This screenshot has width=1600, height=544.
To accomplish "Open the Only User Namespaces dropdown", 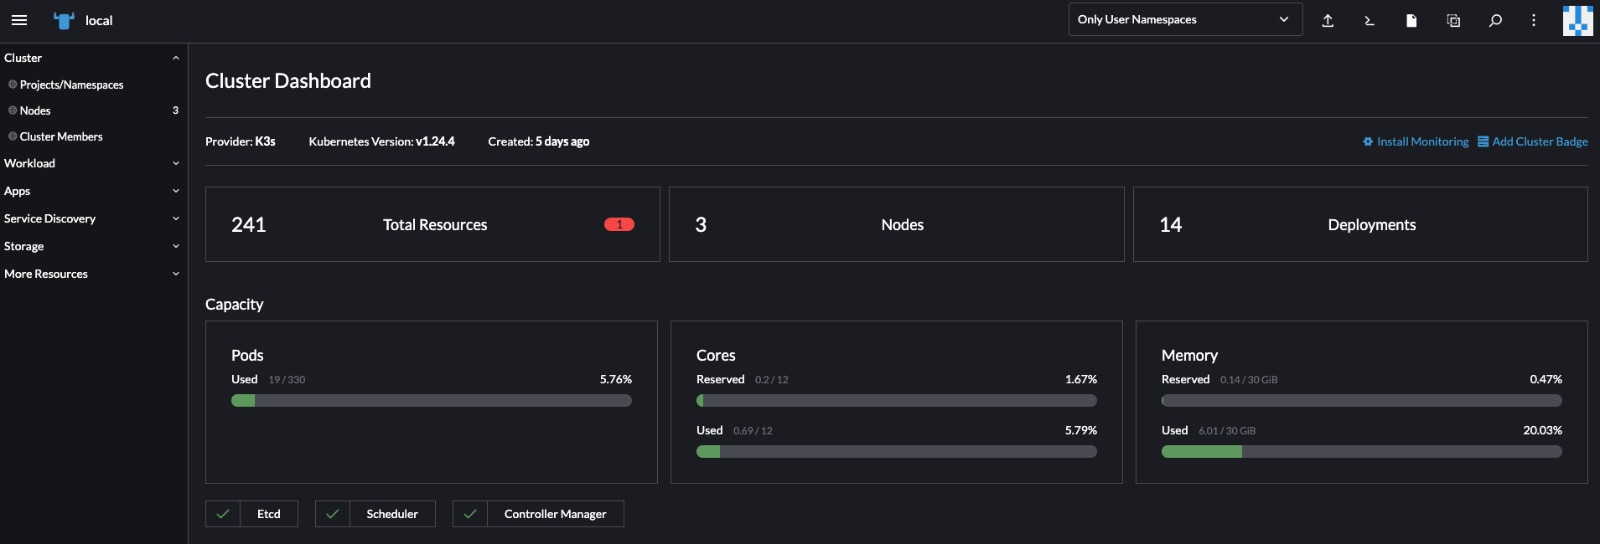I will (x=1185, y=20).
